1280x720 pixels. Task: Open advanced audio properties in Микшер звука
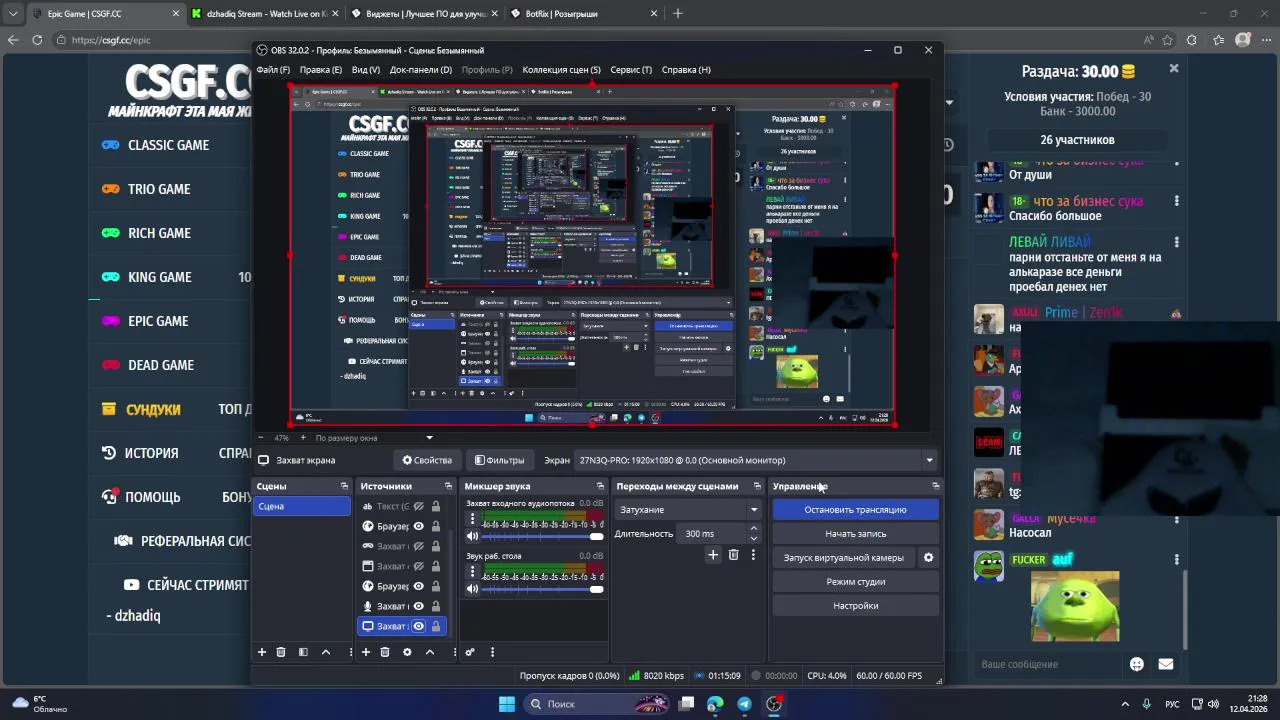[x=470, y=652]
